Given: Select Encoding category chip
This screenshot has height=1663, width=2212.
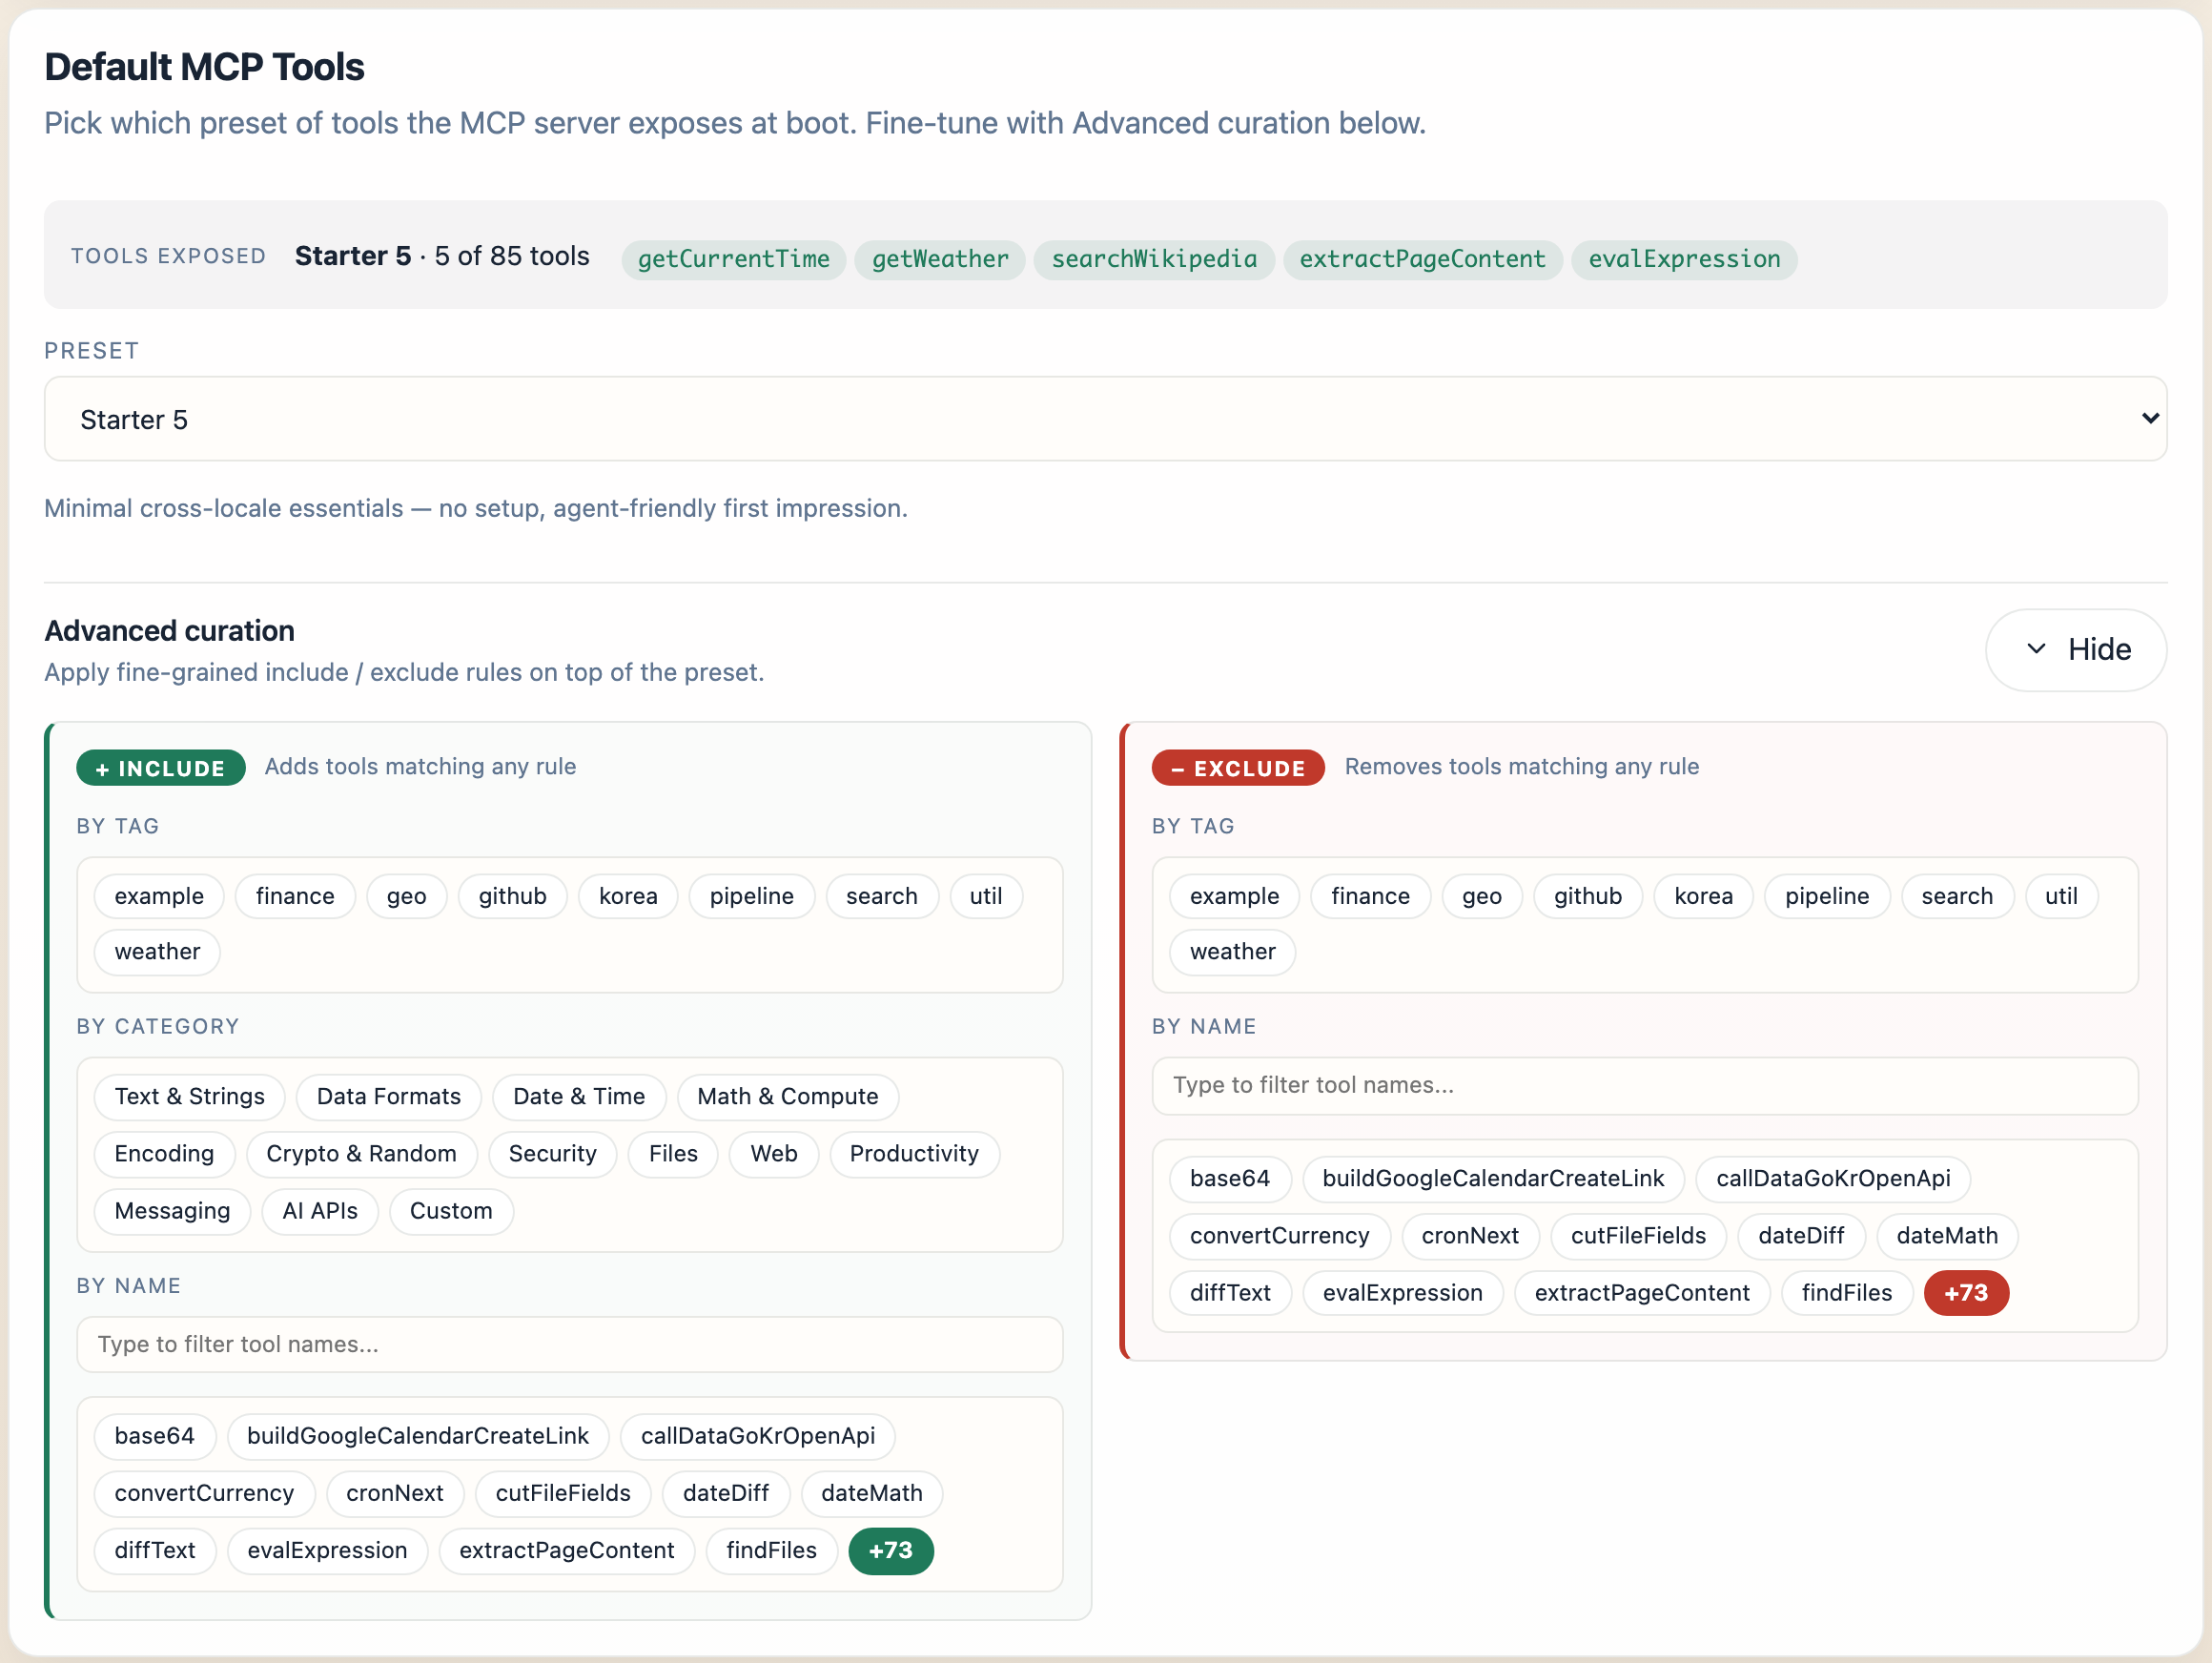Looking at the screenshot, I should 164,1154.
